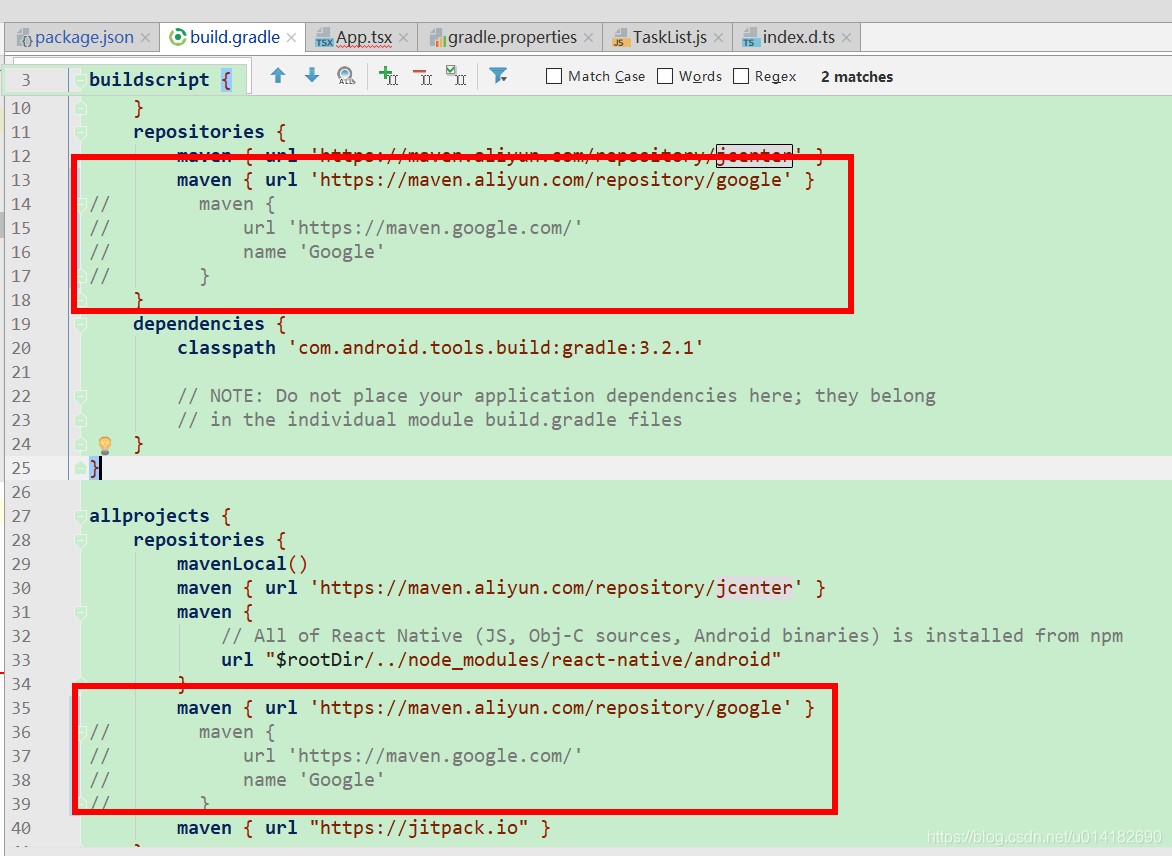Add selection for next occurrence icon

click(388, 76)
